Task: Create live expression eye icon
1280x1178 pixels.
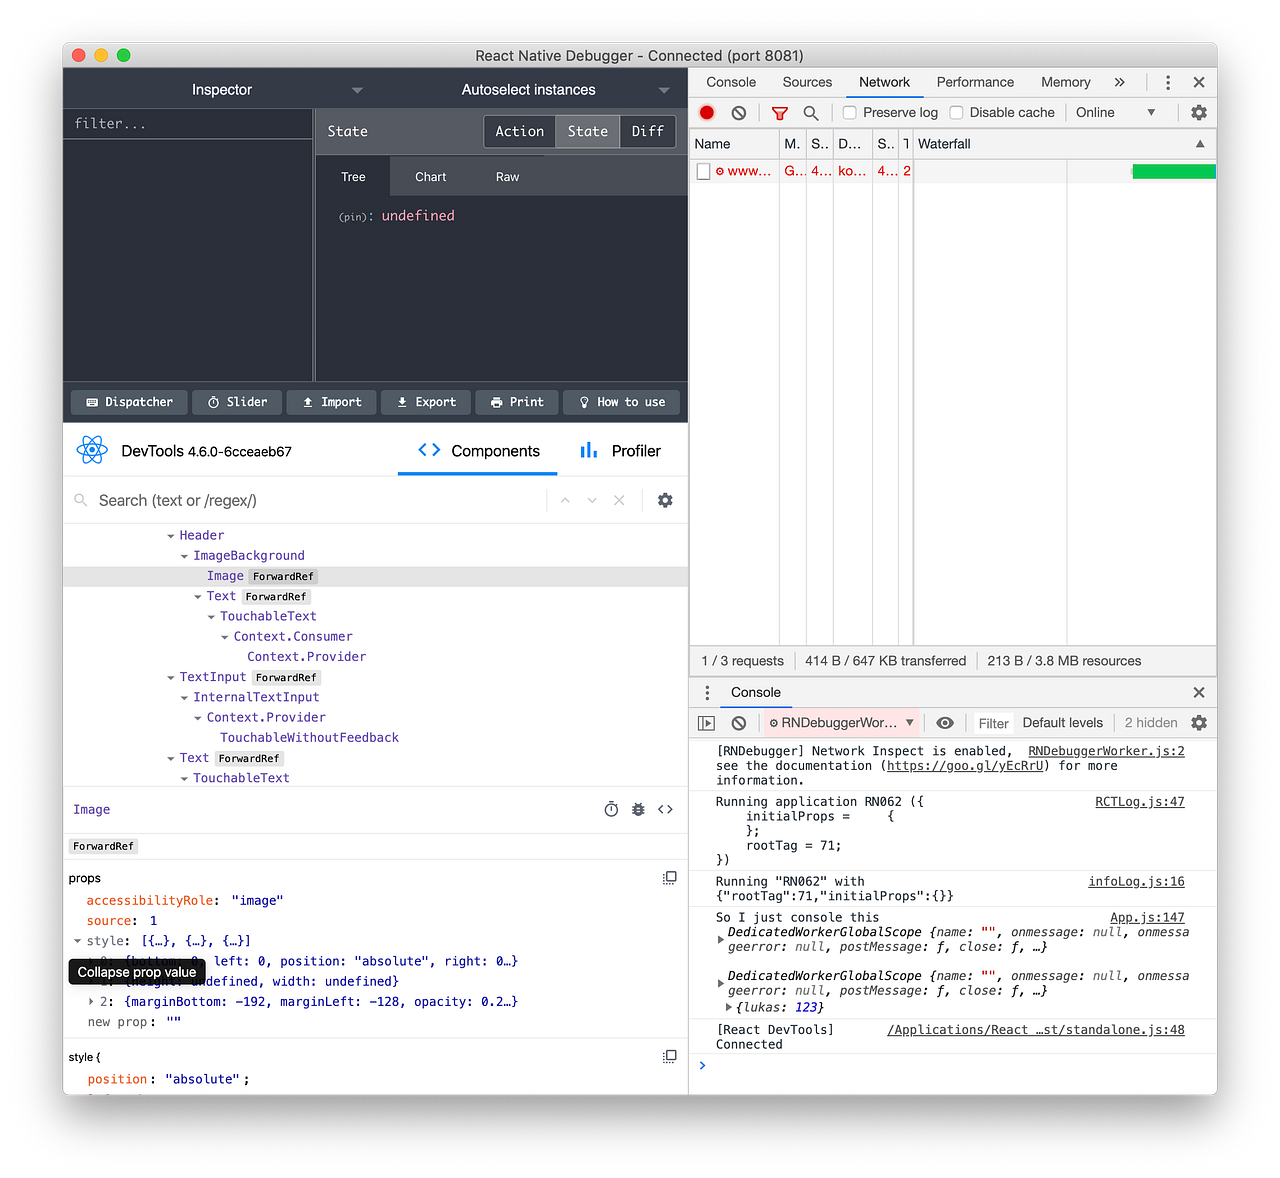Action: tap(945, 723)
